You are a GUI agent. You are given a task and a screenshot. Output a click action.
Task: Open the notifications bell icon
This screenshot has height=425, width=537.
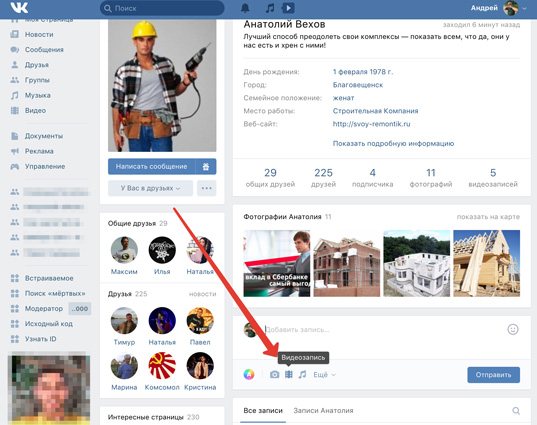[x=245, y=8]
